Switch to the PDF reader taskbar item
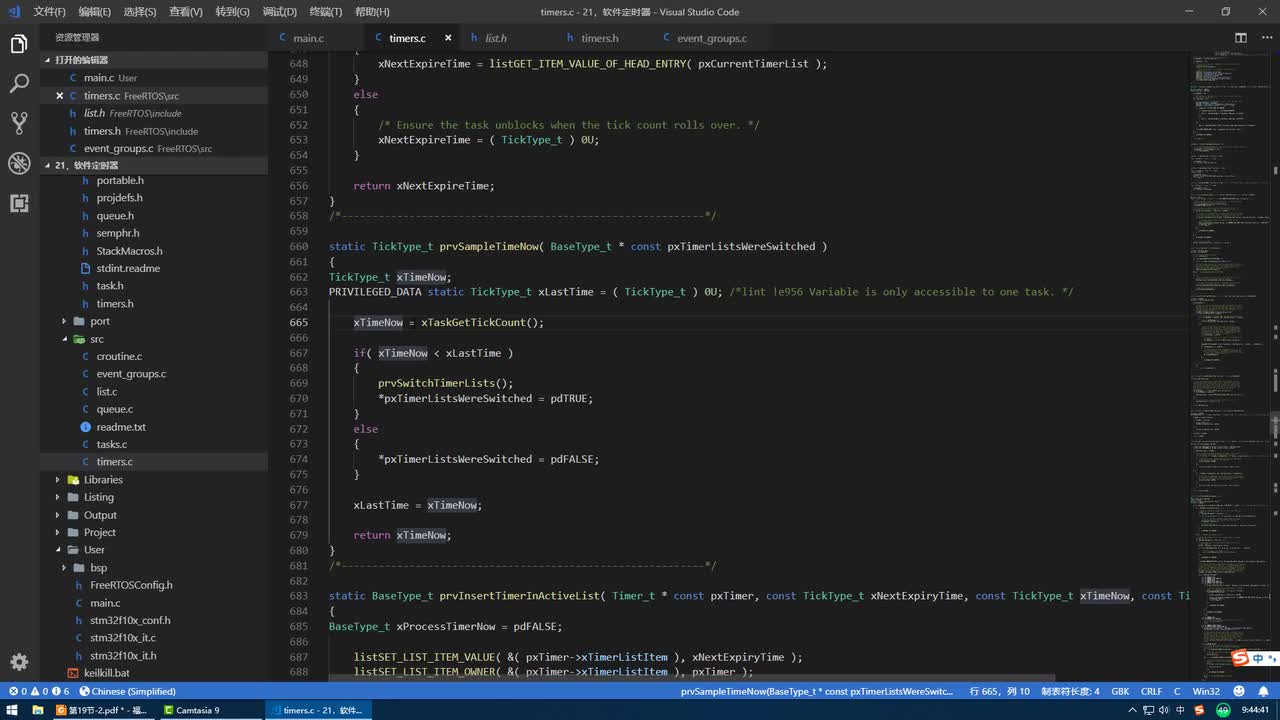 coord(104,710)
